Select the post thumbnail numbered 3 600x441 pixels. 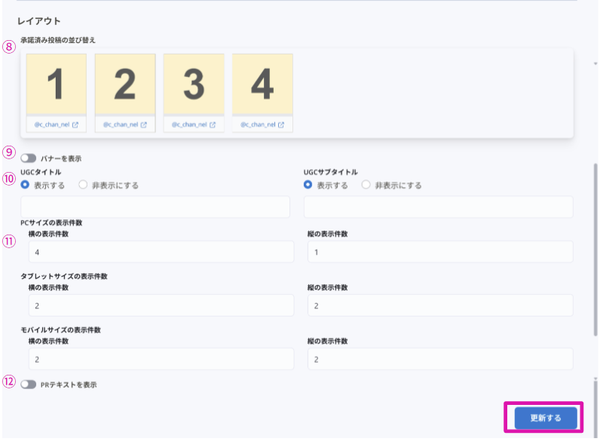click(194, 84)
